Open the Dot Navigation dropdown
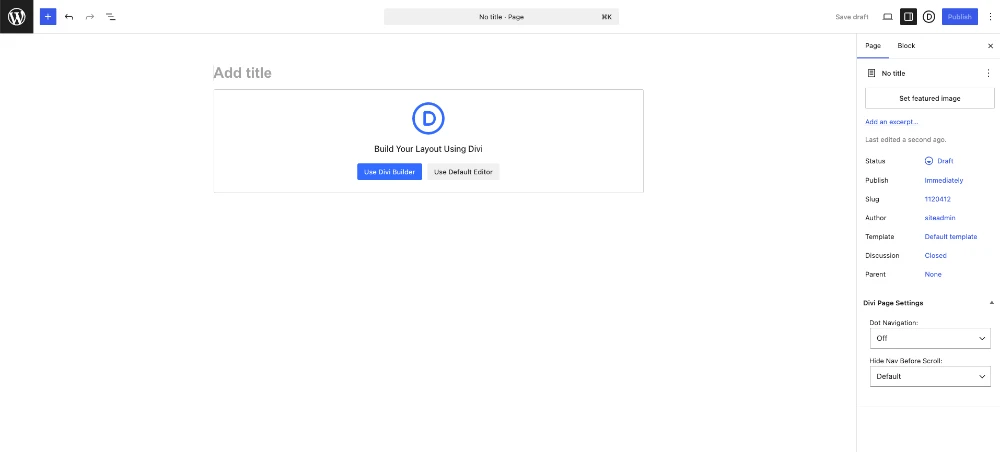 pyautogui.click(x=930, y=339)
